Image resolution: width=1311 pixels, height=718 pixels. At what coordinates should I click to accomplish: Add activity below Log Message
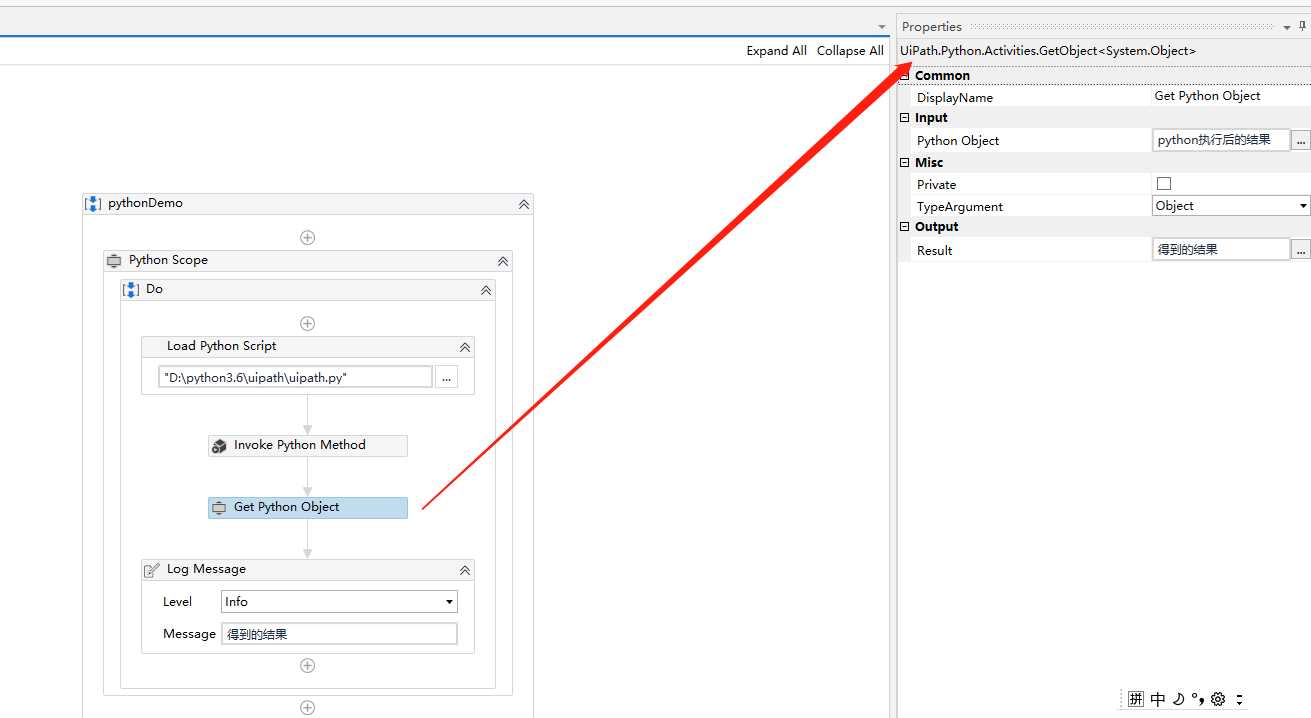[308, 666]
